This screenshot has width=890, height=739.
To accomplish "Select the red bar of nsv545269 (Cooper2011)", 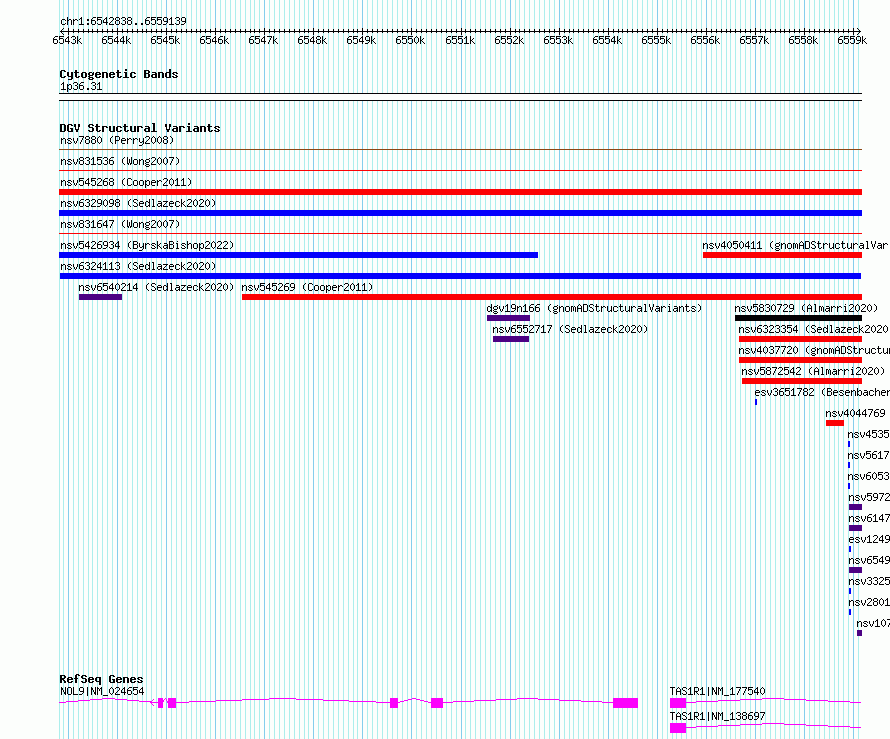I will (552, 297).
